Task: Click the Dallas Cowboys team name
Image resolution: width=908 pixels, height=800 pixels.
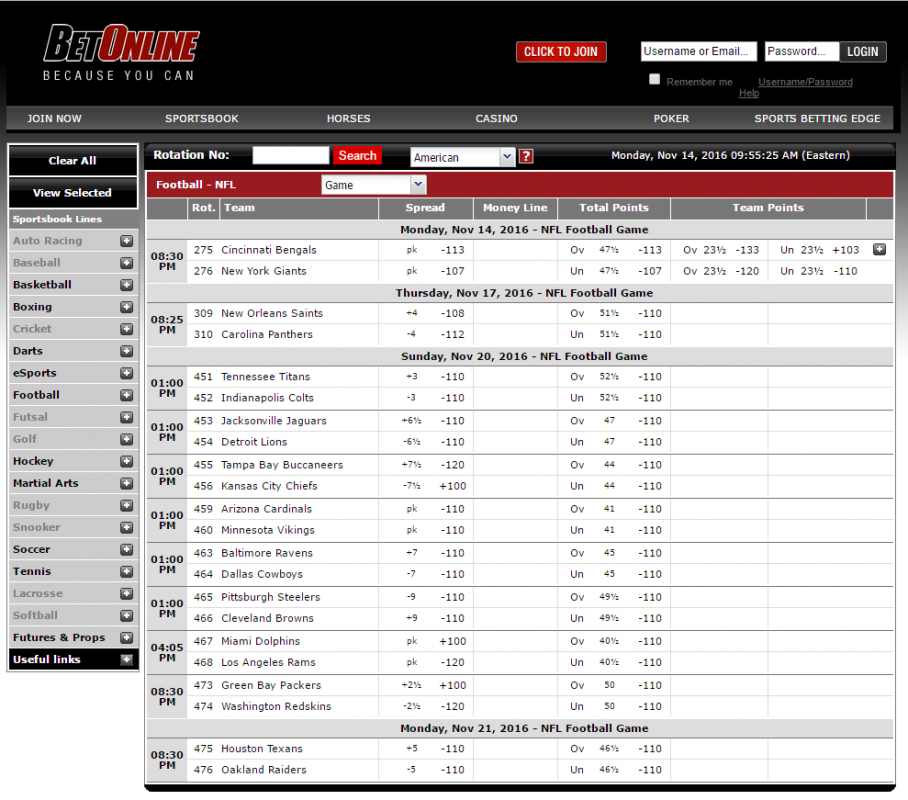Action: click(x=262, y=574)
